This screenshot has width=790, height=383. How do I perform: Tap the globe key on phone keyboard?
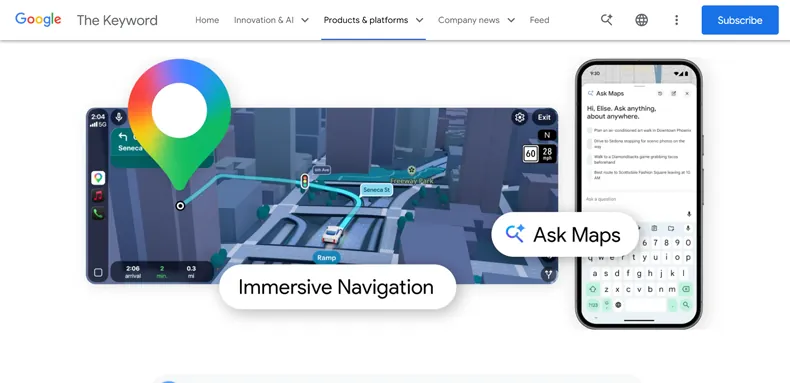(618, 305)
